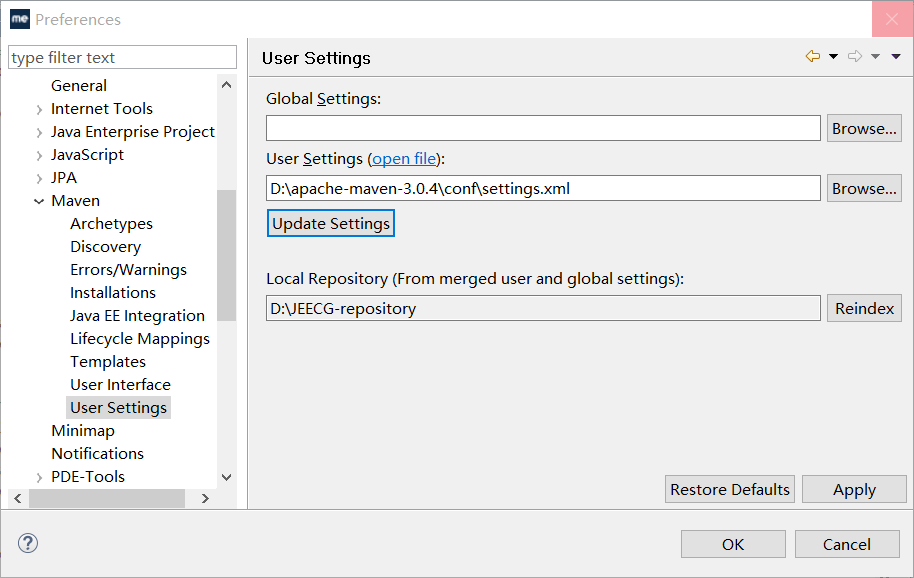Open Java EE Integration page
The height and width of the screenshot is (578, 914).
click(138, 316)
